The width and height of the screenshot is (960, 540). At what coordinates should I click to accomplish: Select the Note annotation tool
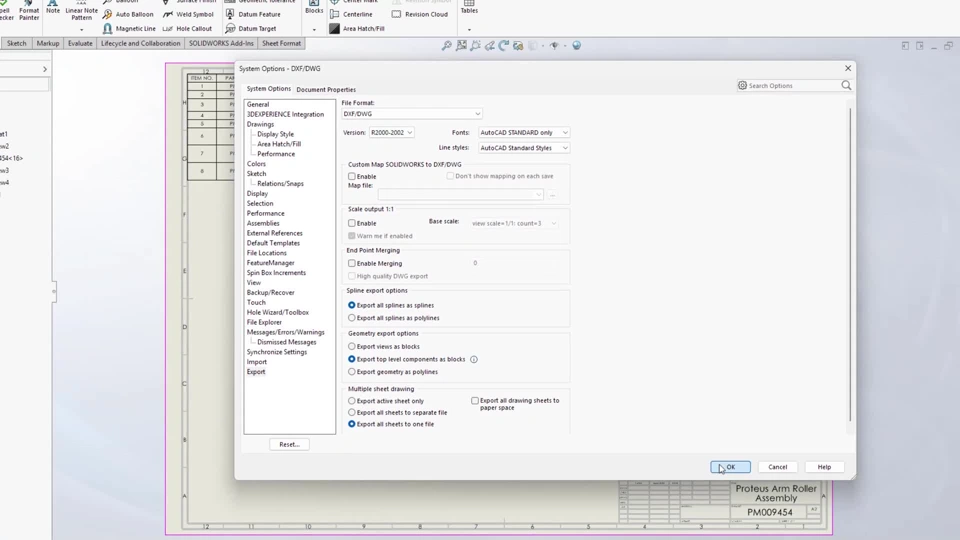[53, 7]
